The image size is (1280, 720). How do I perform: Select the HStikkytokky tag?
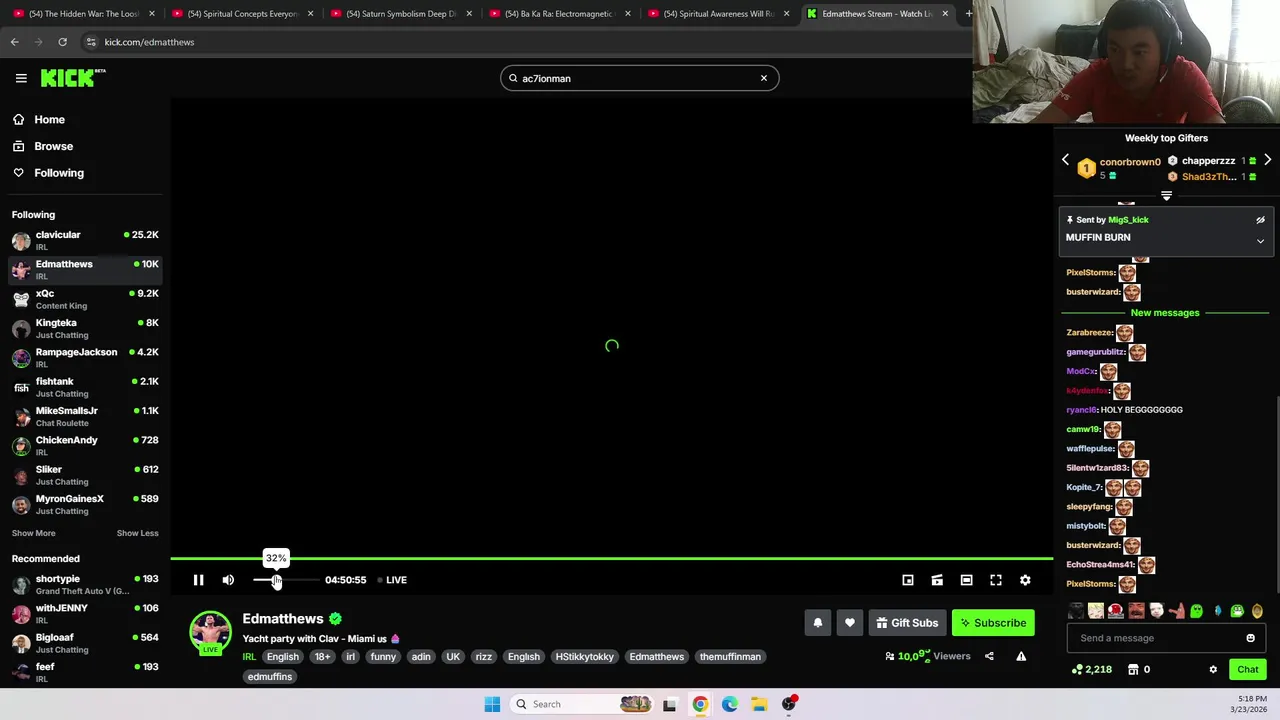585,657
